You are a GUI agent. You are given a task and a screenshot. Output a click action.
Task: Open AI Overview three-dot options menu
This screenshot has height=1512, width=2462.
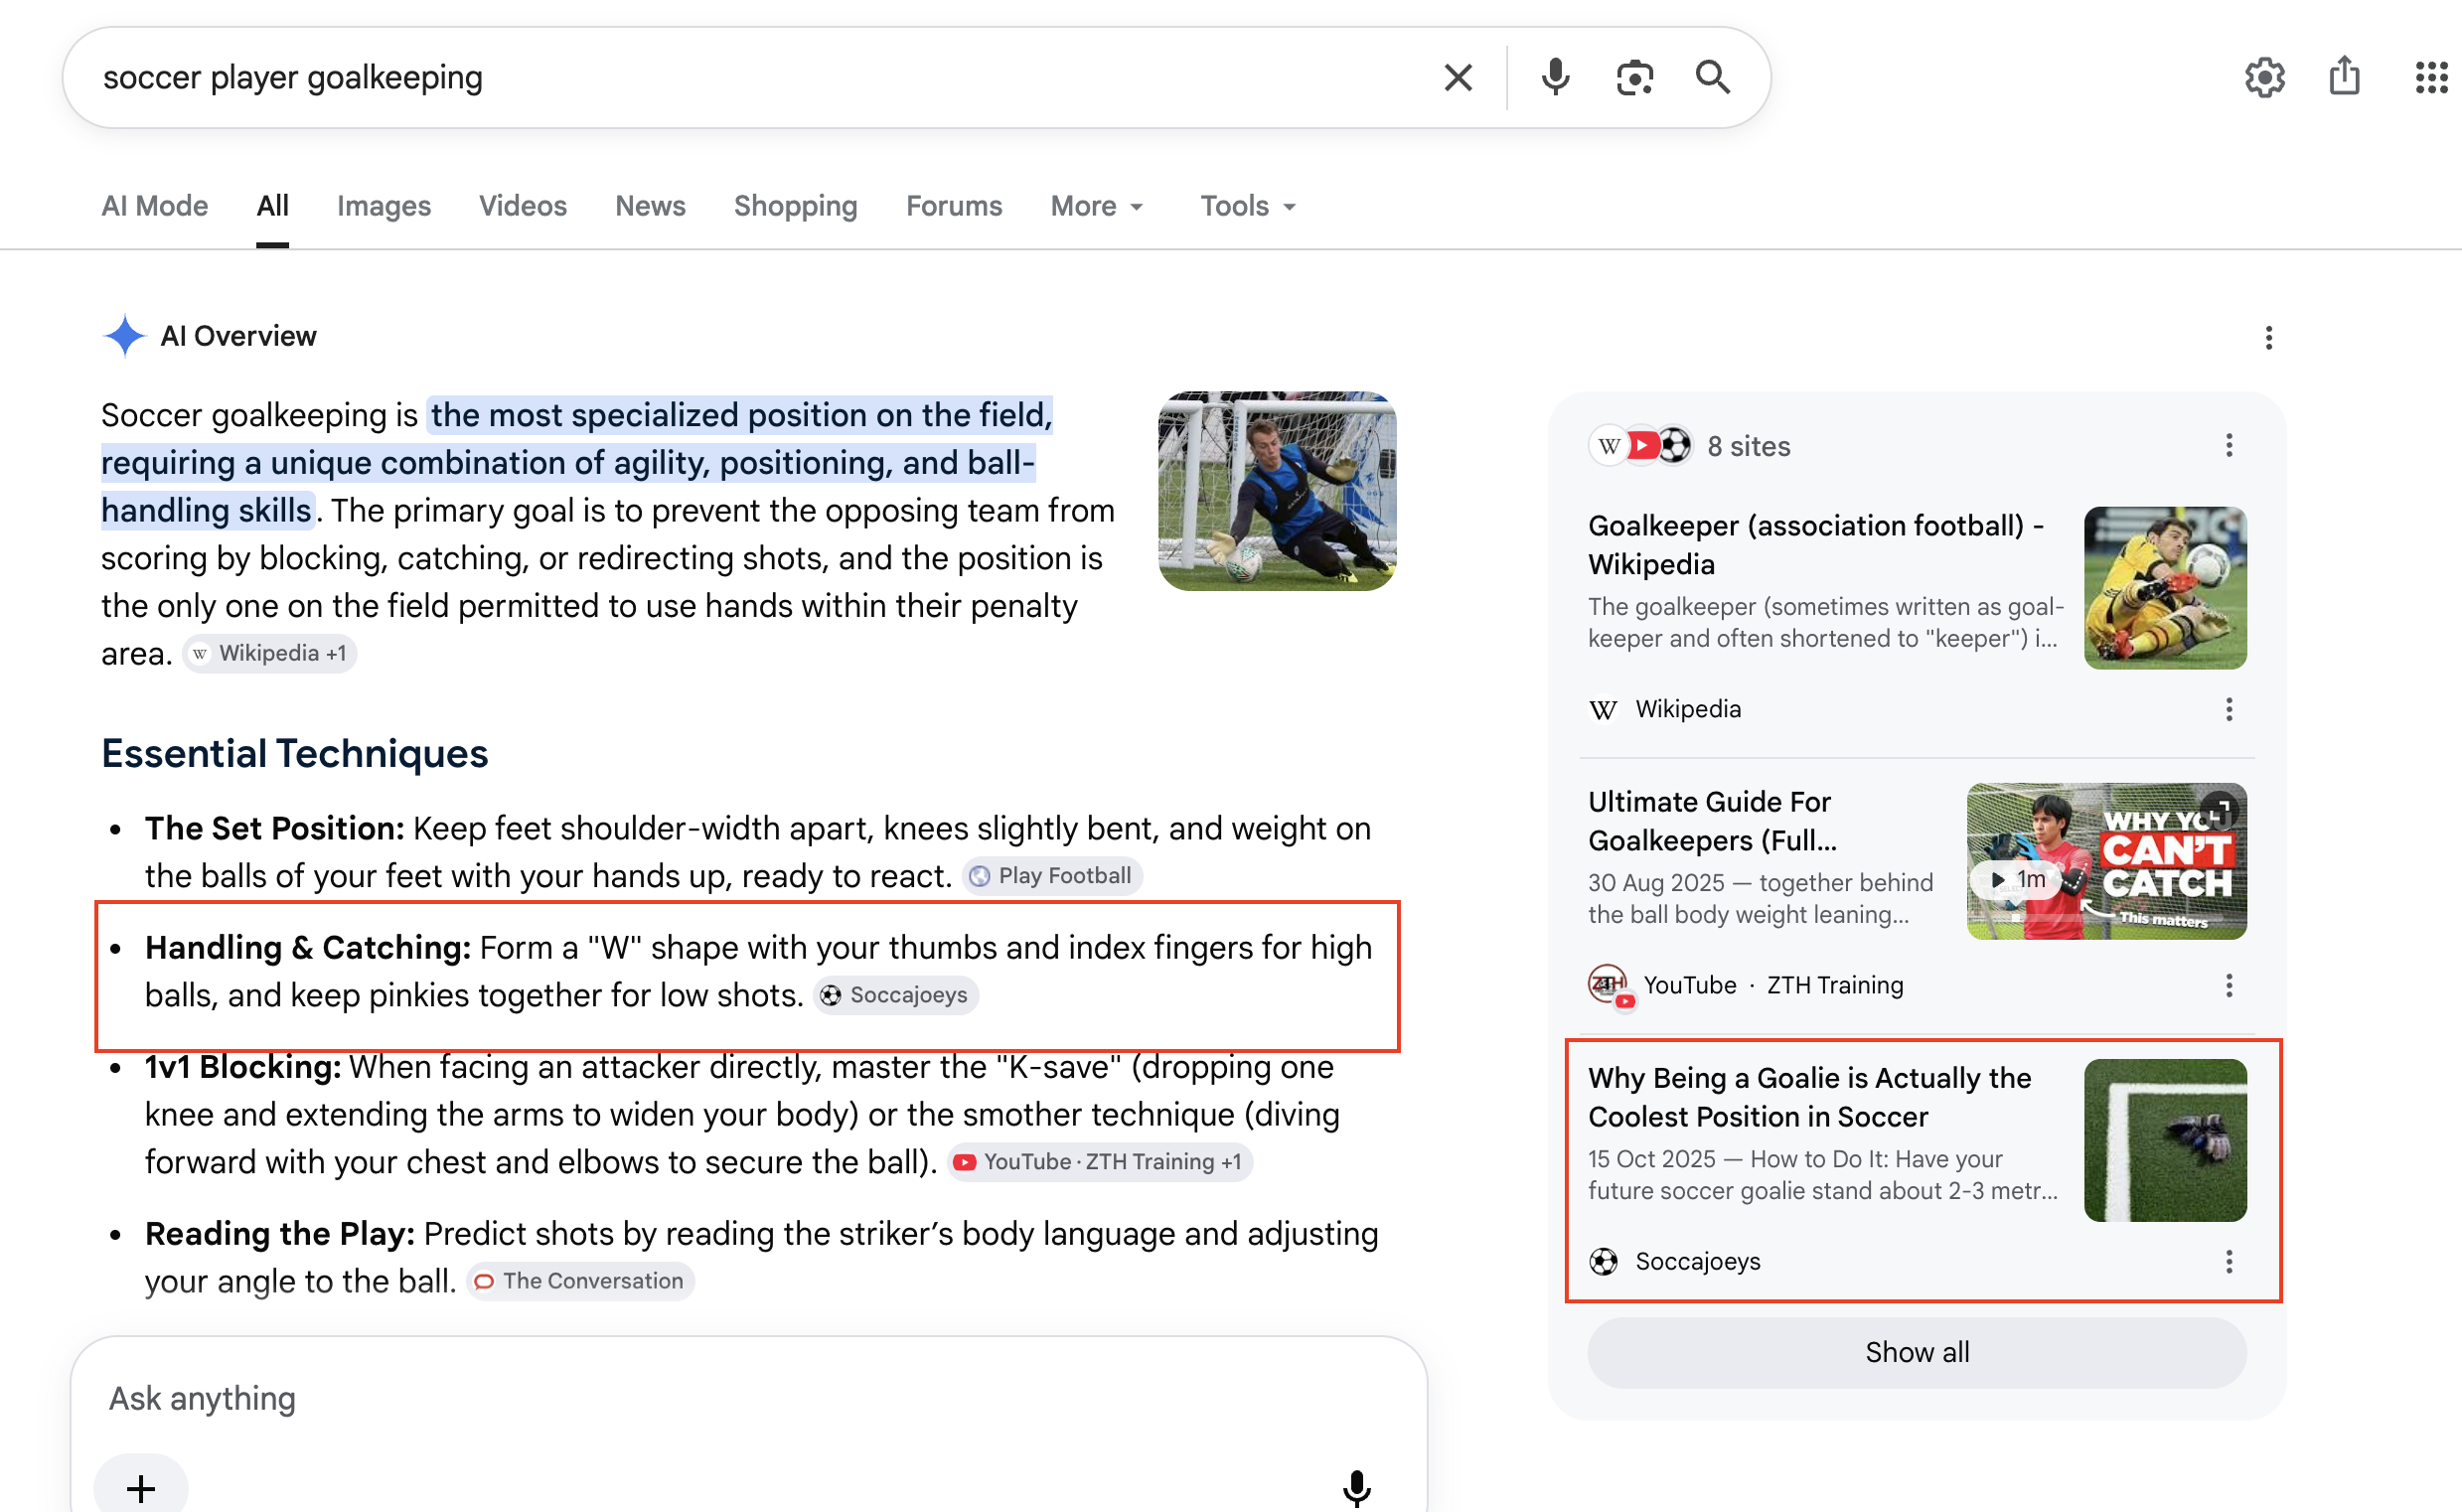pos(2268,338)
